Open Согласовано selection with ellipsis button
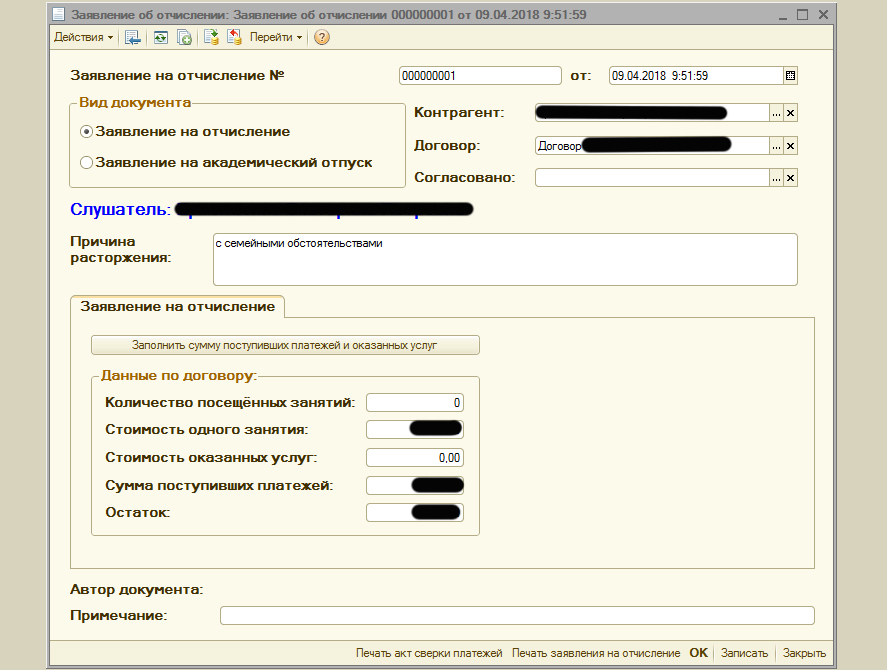The width and height of the screenshot is (887, 670). [x=775, y=178]
